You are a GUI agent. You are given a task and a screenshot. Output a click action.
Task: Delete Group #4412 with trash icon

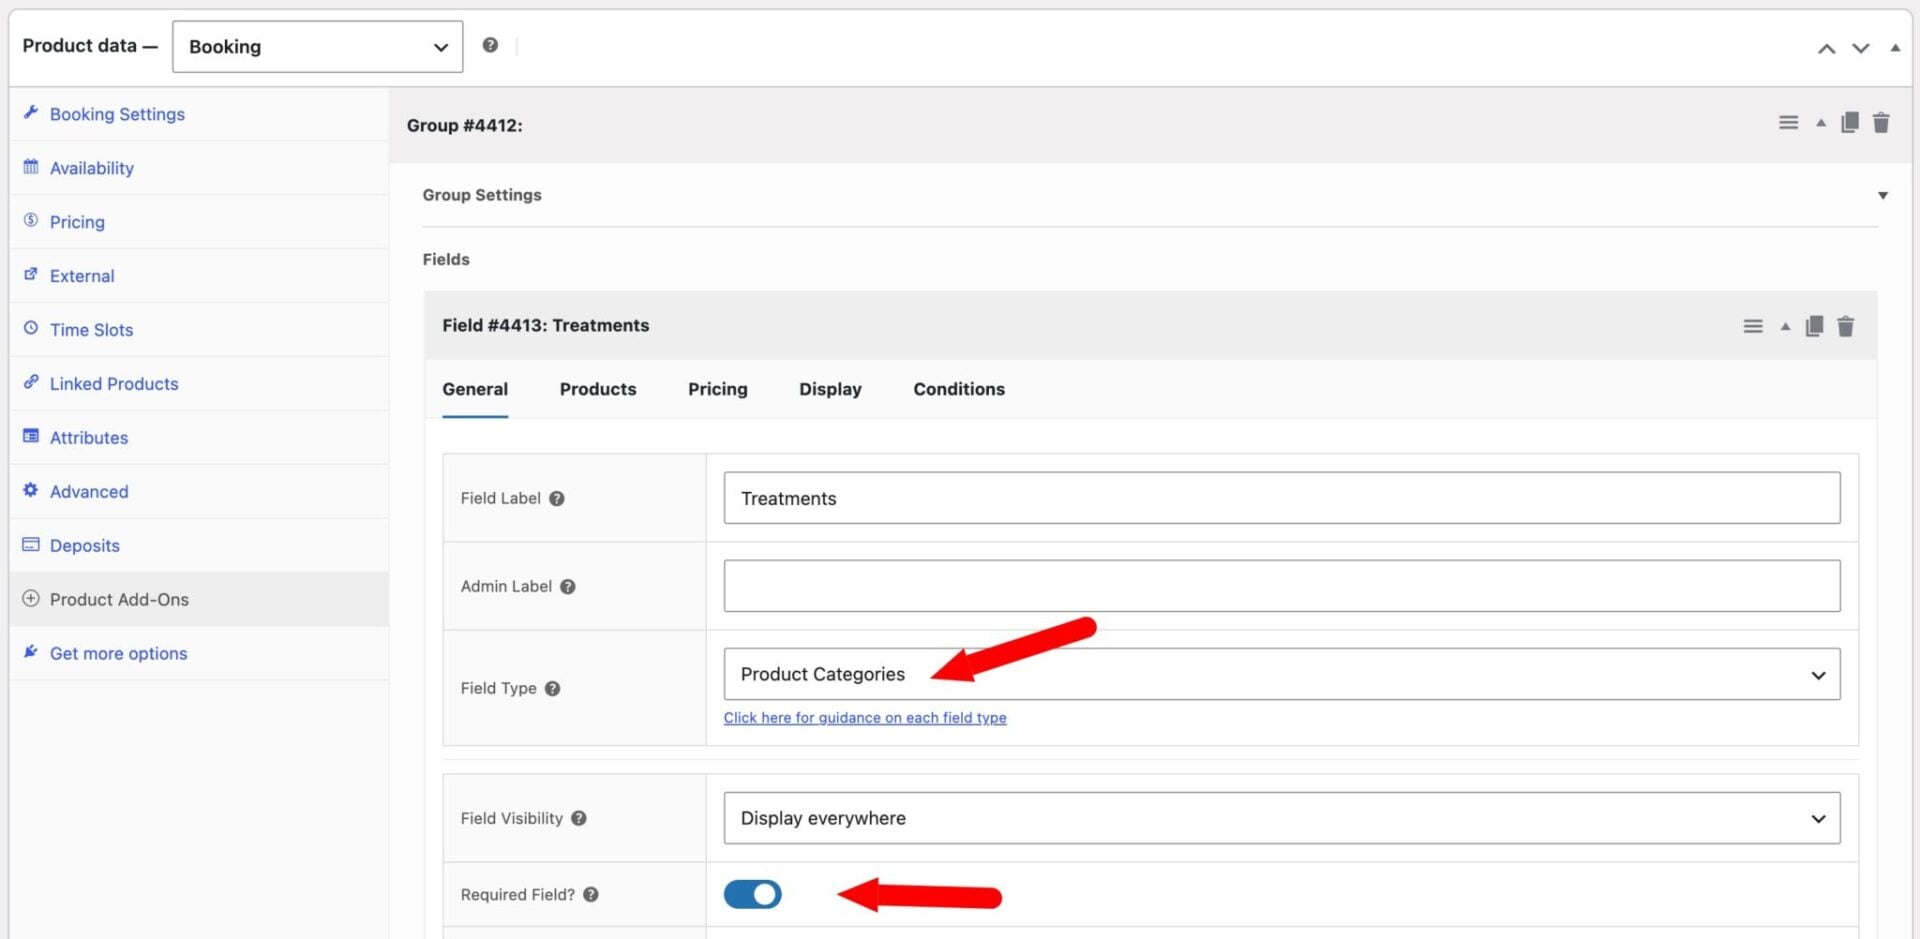point(1881,123)
